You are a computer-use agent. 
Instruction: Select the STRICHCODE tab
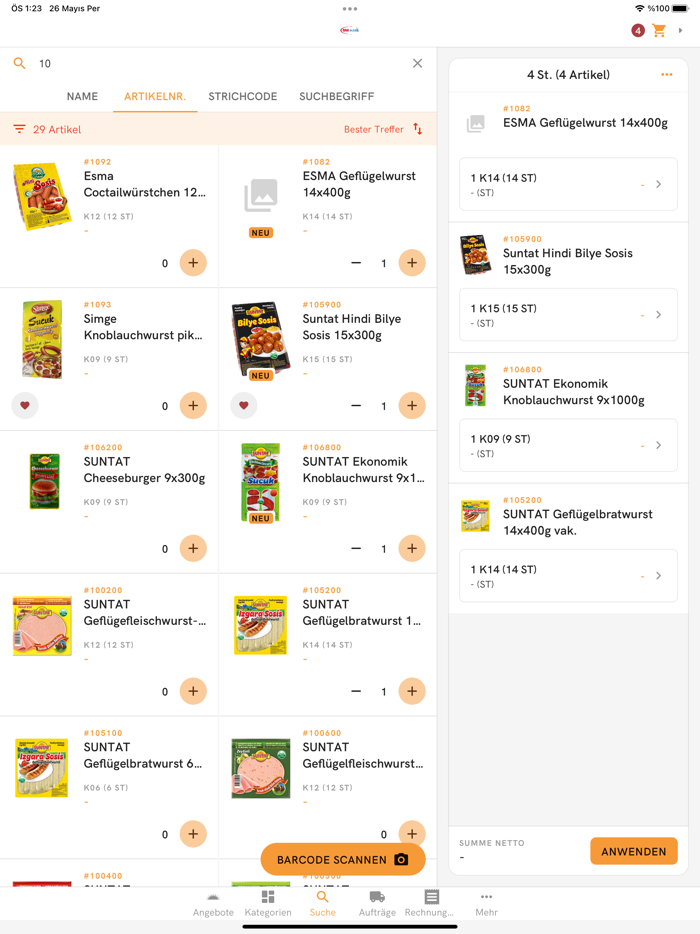(x=243, y=96)
